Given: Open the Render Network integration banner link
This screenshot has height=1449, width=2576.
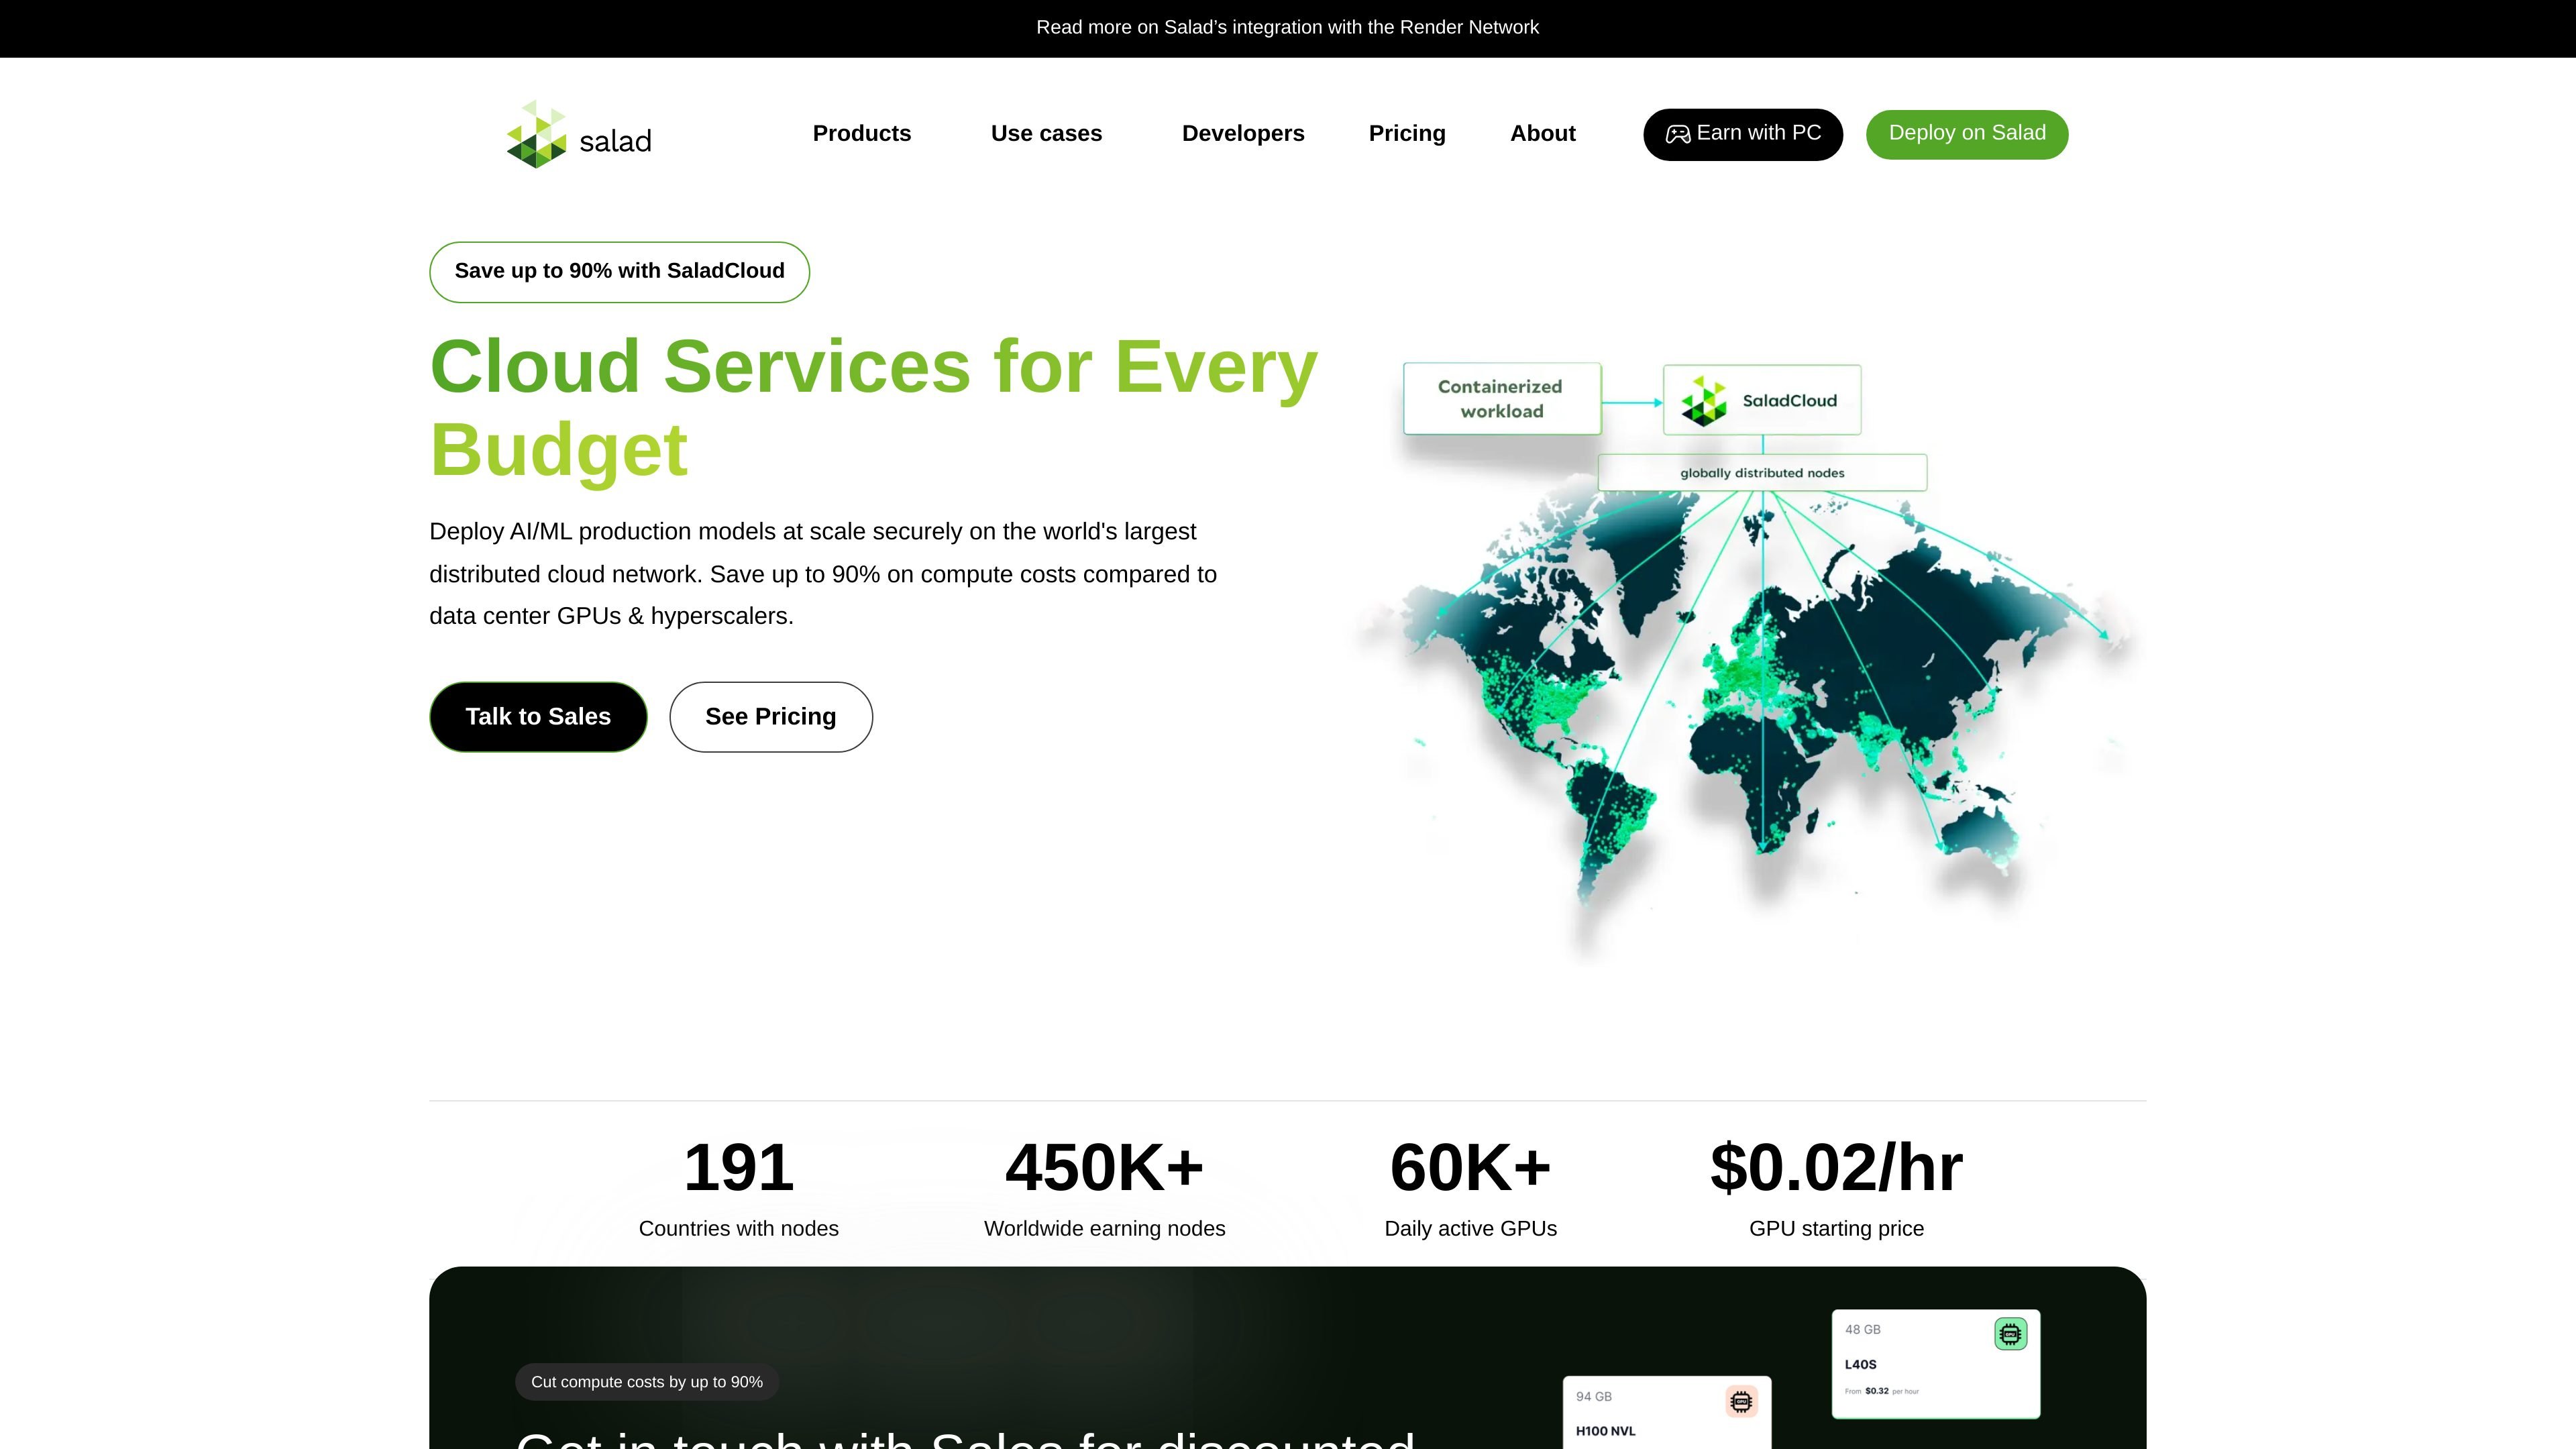Looking at the screenshot, I should point(1288,28).
